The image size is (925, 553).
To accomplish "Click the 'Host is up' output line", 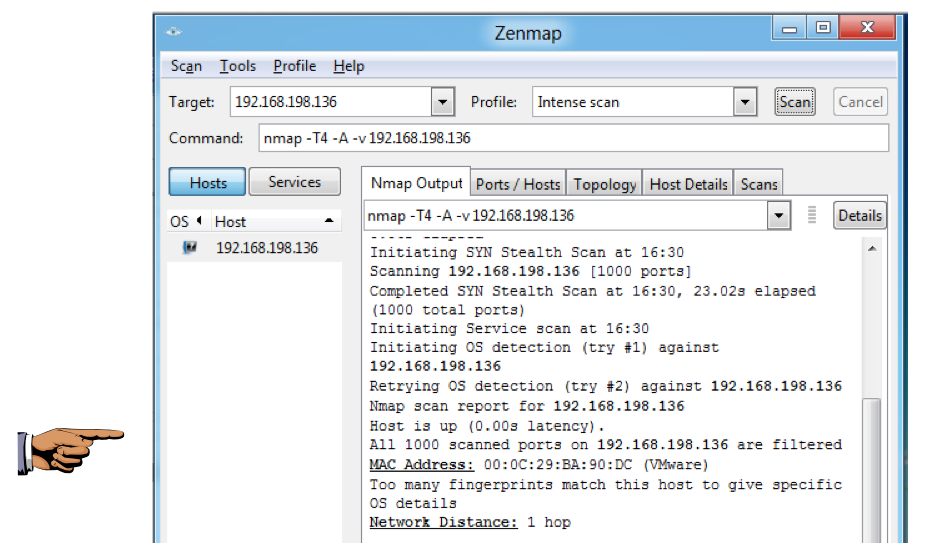I will [487, 426].
